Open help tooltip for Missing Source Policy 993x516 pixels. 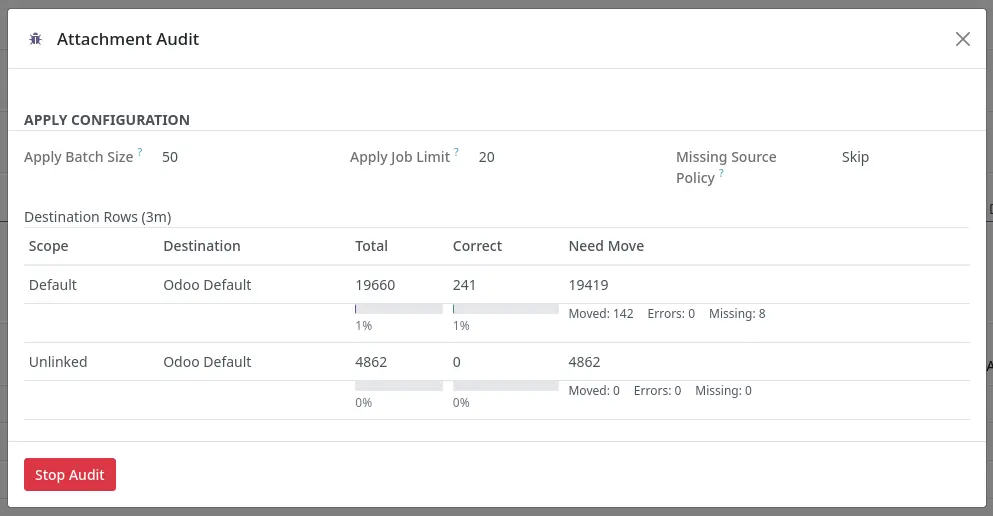pos(721,174)
